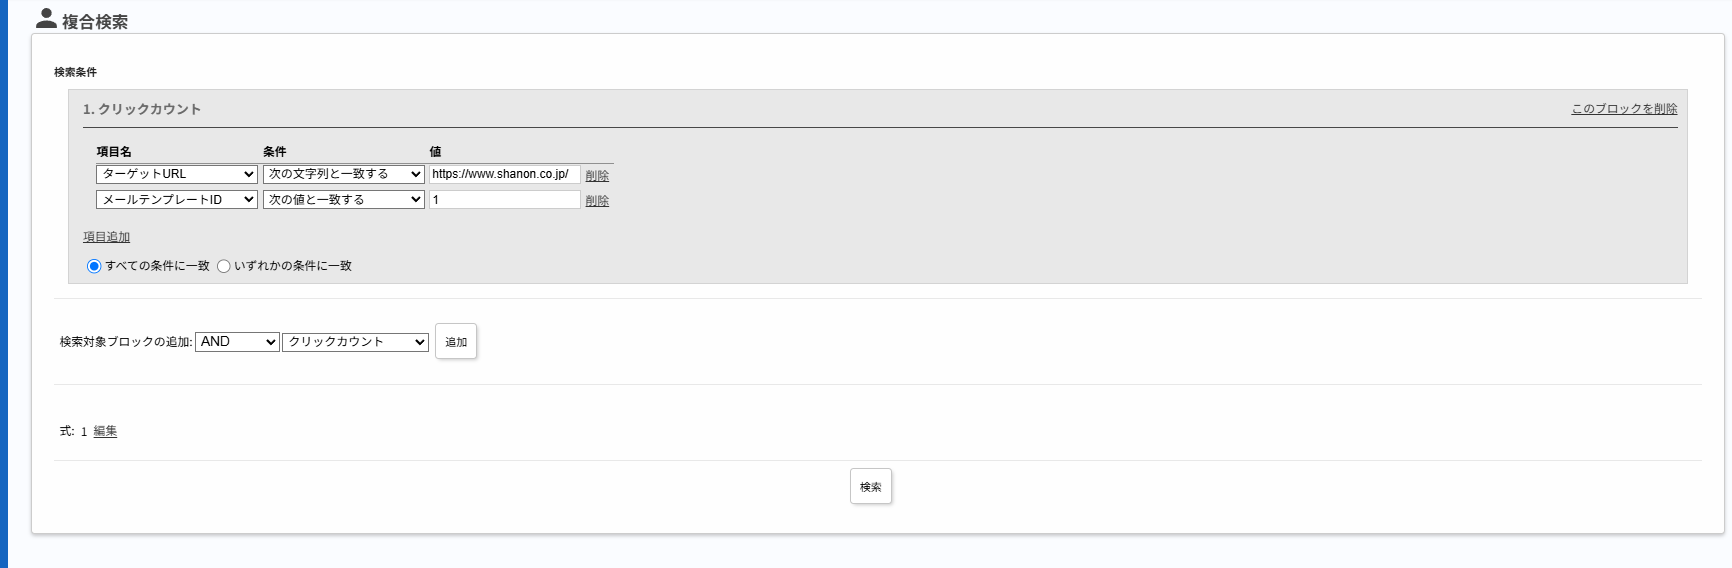Click the 項目追加 link

pyautogui.click(x=106, y=237)
